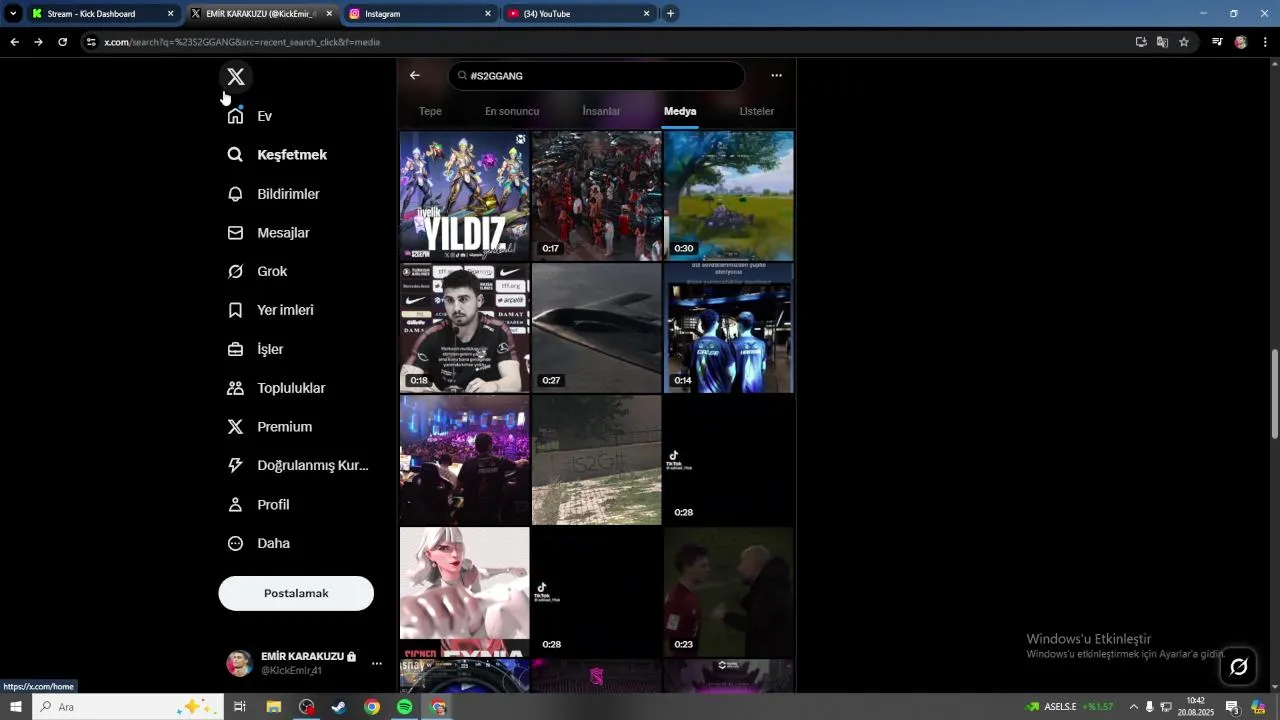Image resolution: width=1280 pixels, height=720 pixels.
Task: Open Mesajlar envelope icon
Action: [235, 233]
